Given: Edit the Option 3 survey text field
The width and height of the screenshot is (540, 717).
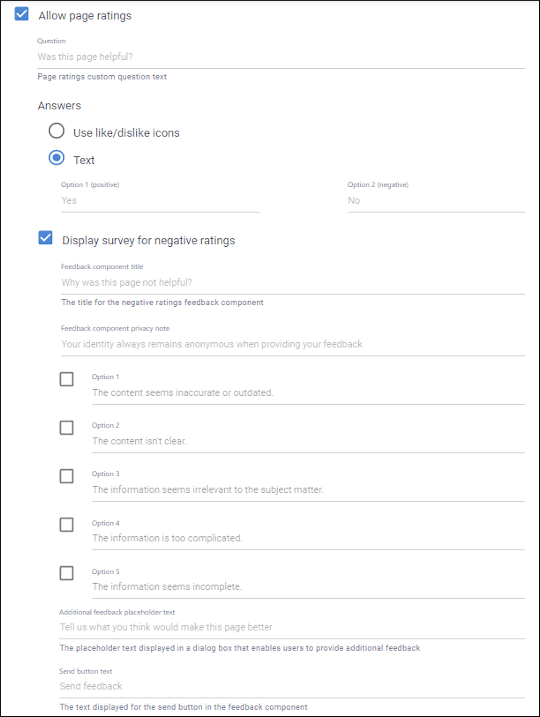Looking at the screenshot, I should [308, 490].
